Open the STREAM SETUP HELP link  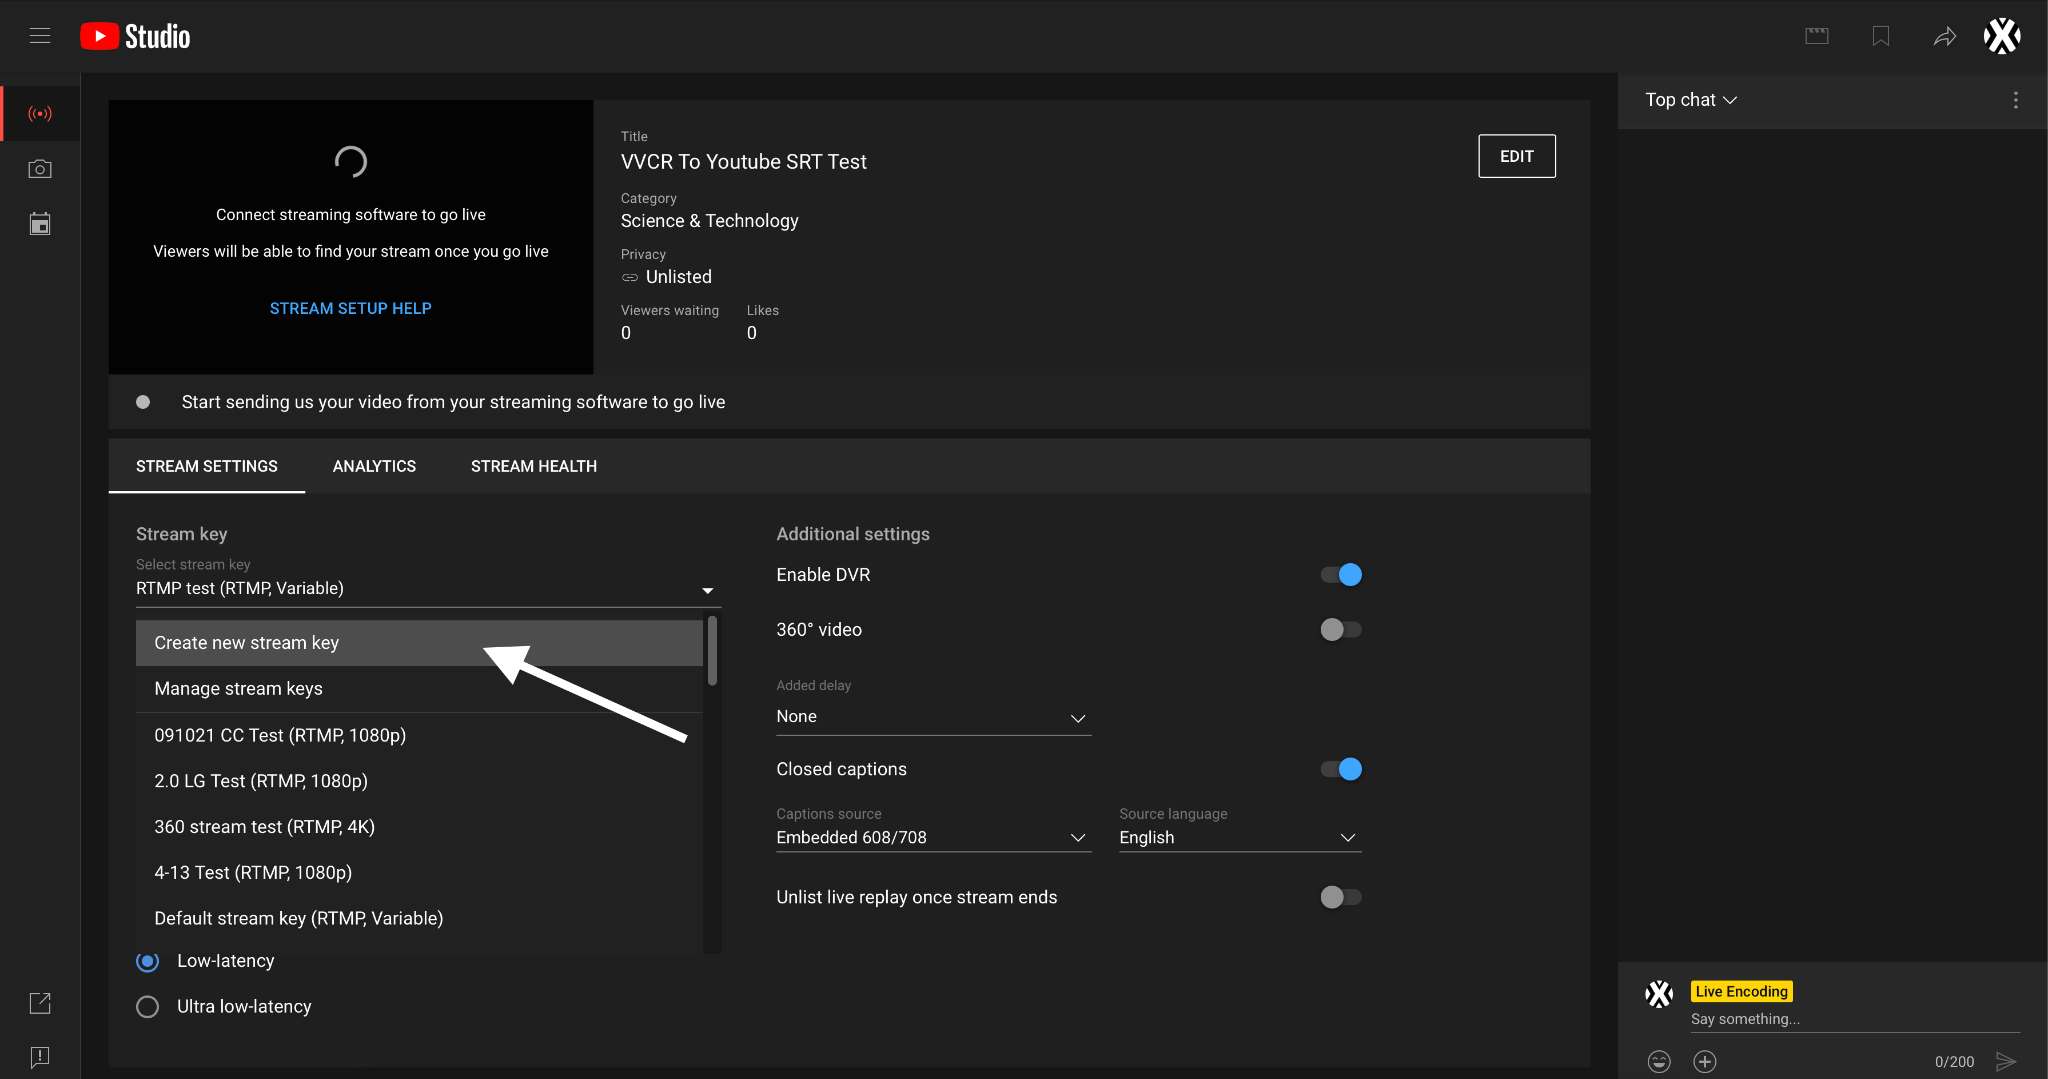tap(350, 307)
